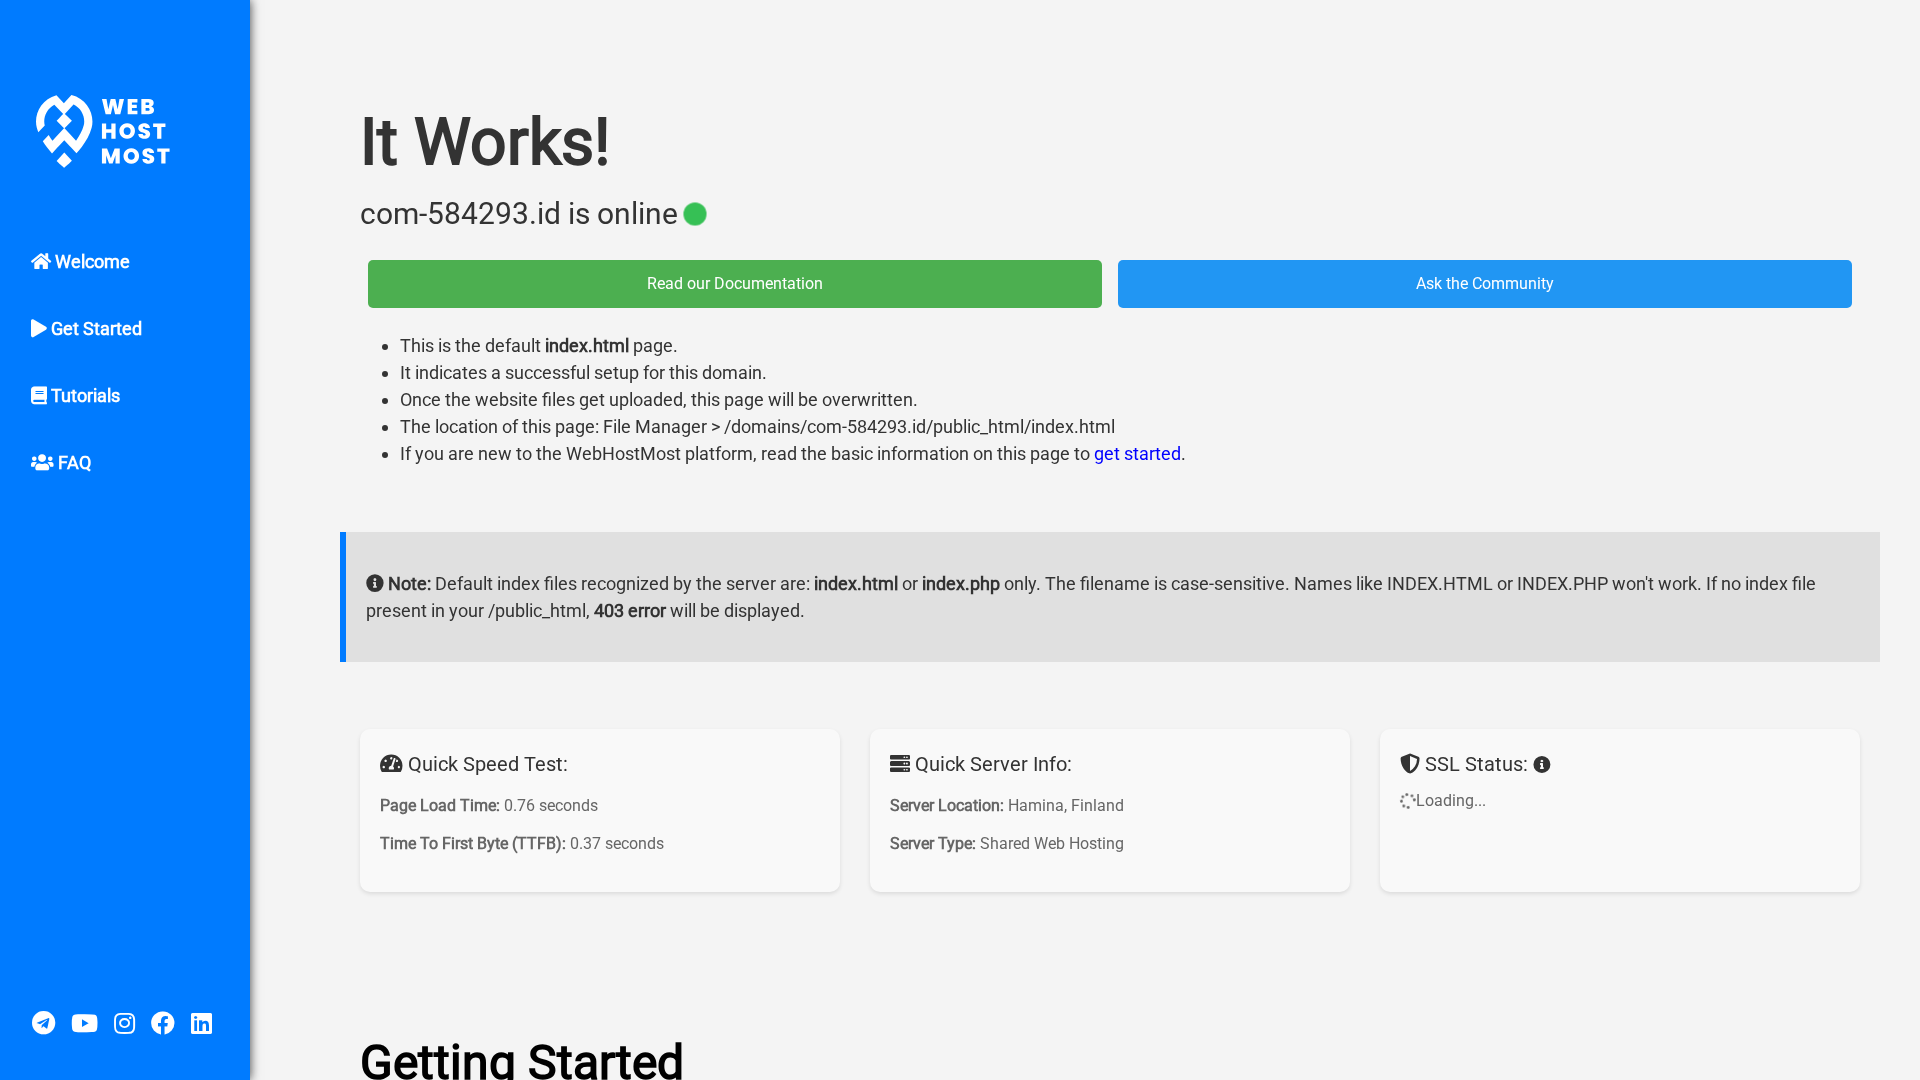This screenshot has height=1080, width=1920.
Task: Click the info icon before Note
Action: click(375, 583)
